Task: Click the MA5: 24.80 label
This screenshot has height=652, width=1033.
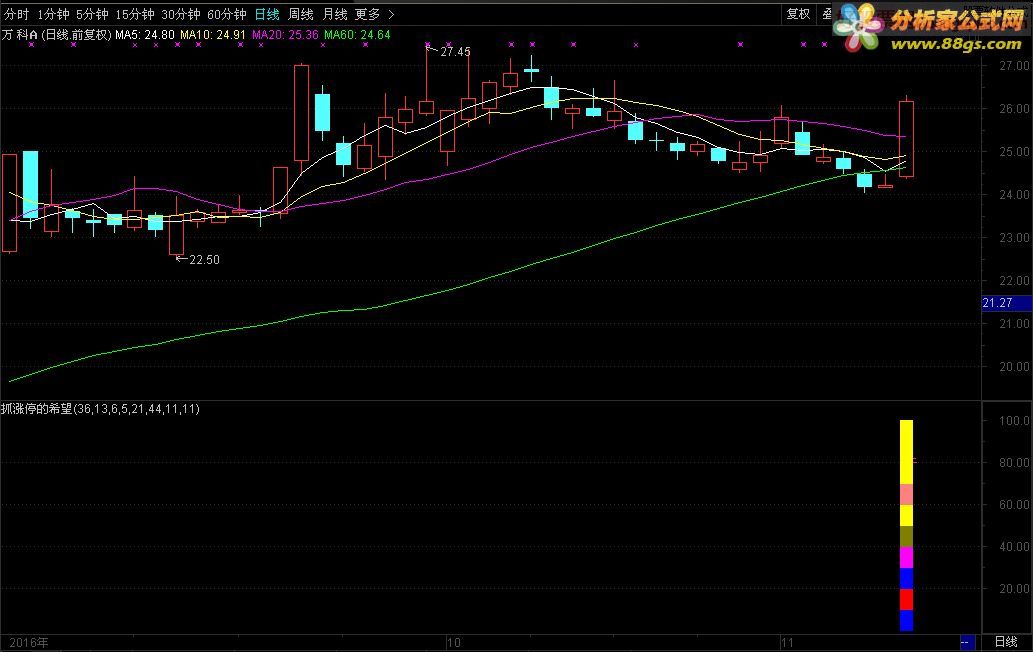Action: pyautogui.click(x=145, y=34)
